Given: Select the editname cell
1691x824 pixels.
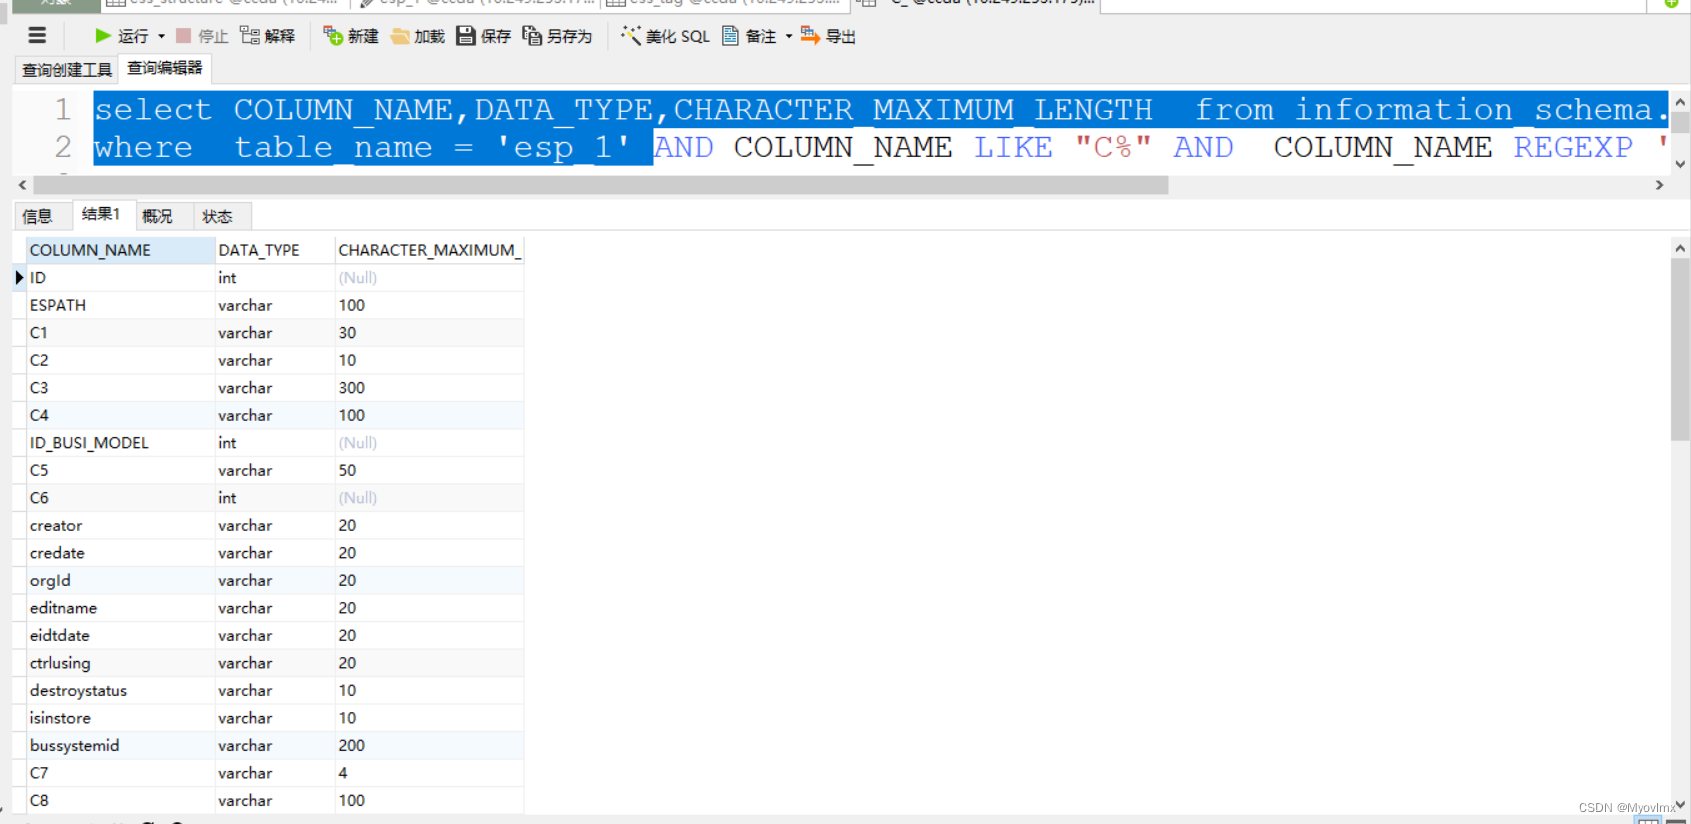Looking at the screenshot, I should click(119, 608).
